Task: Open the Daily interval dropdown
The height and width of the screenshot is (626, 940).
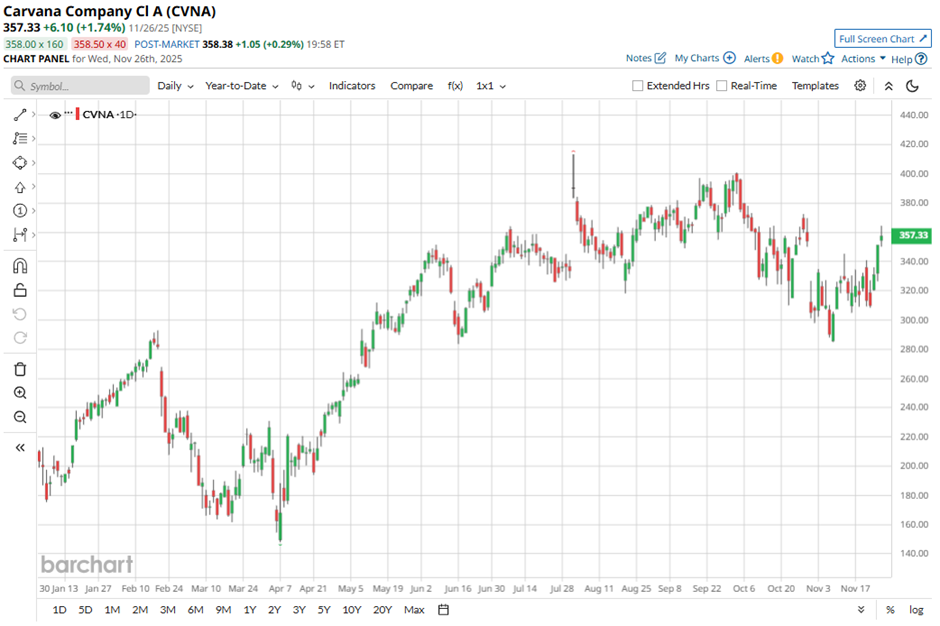Action: coord(175,86)
